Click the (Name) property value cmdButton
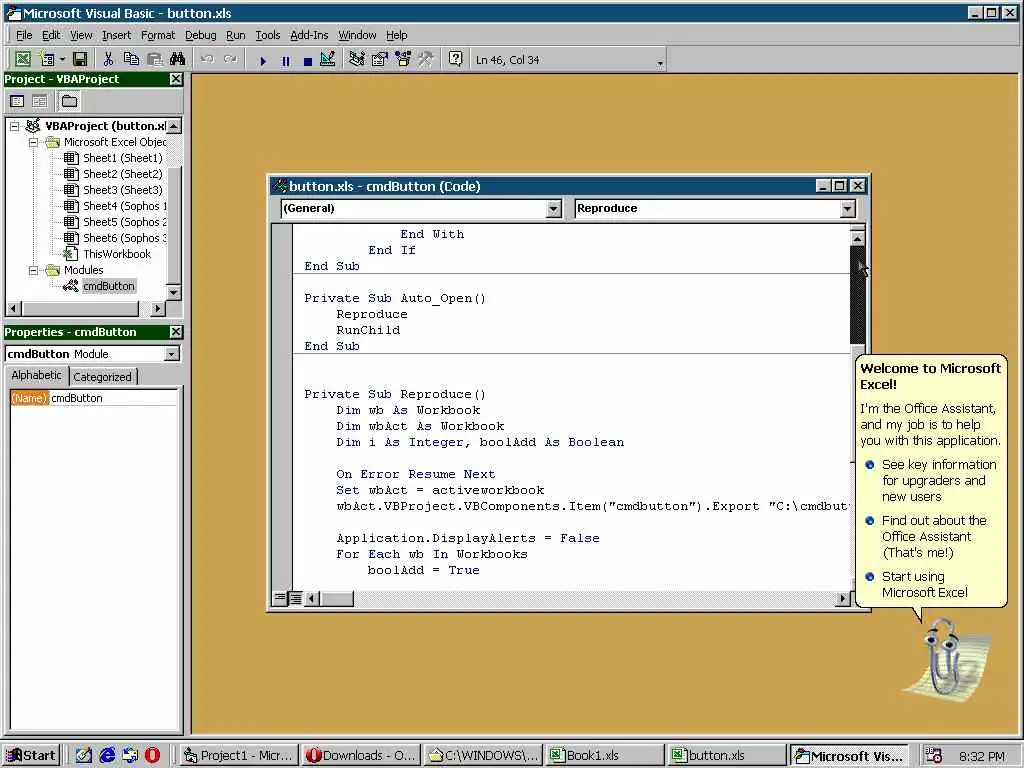This screenshot has height=768, width=1024. click(x=113, y=398)
